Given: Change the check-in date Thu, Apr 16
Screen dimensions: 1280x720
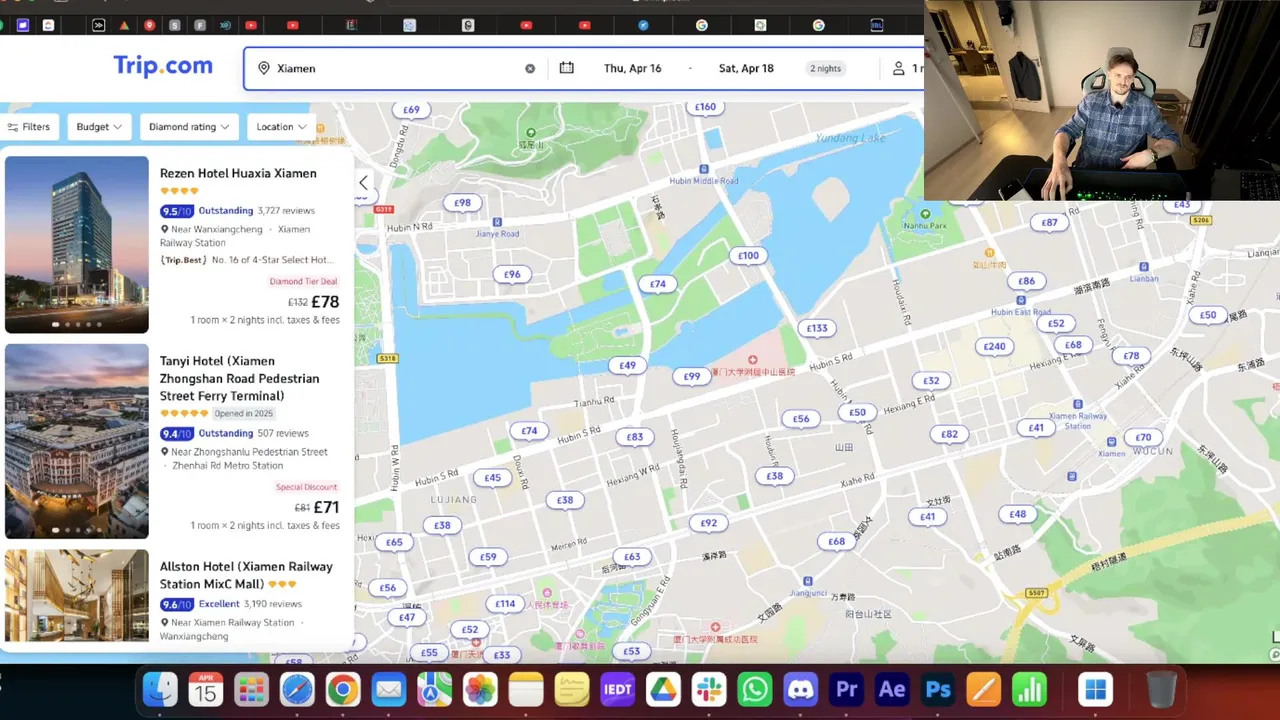Looking at the screenshot, I should point(632,69).
